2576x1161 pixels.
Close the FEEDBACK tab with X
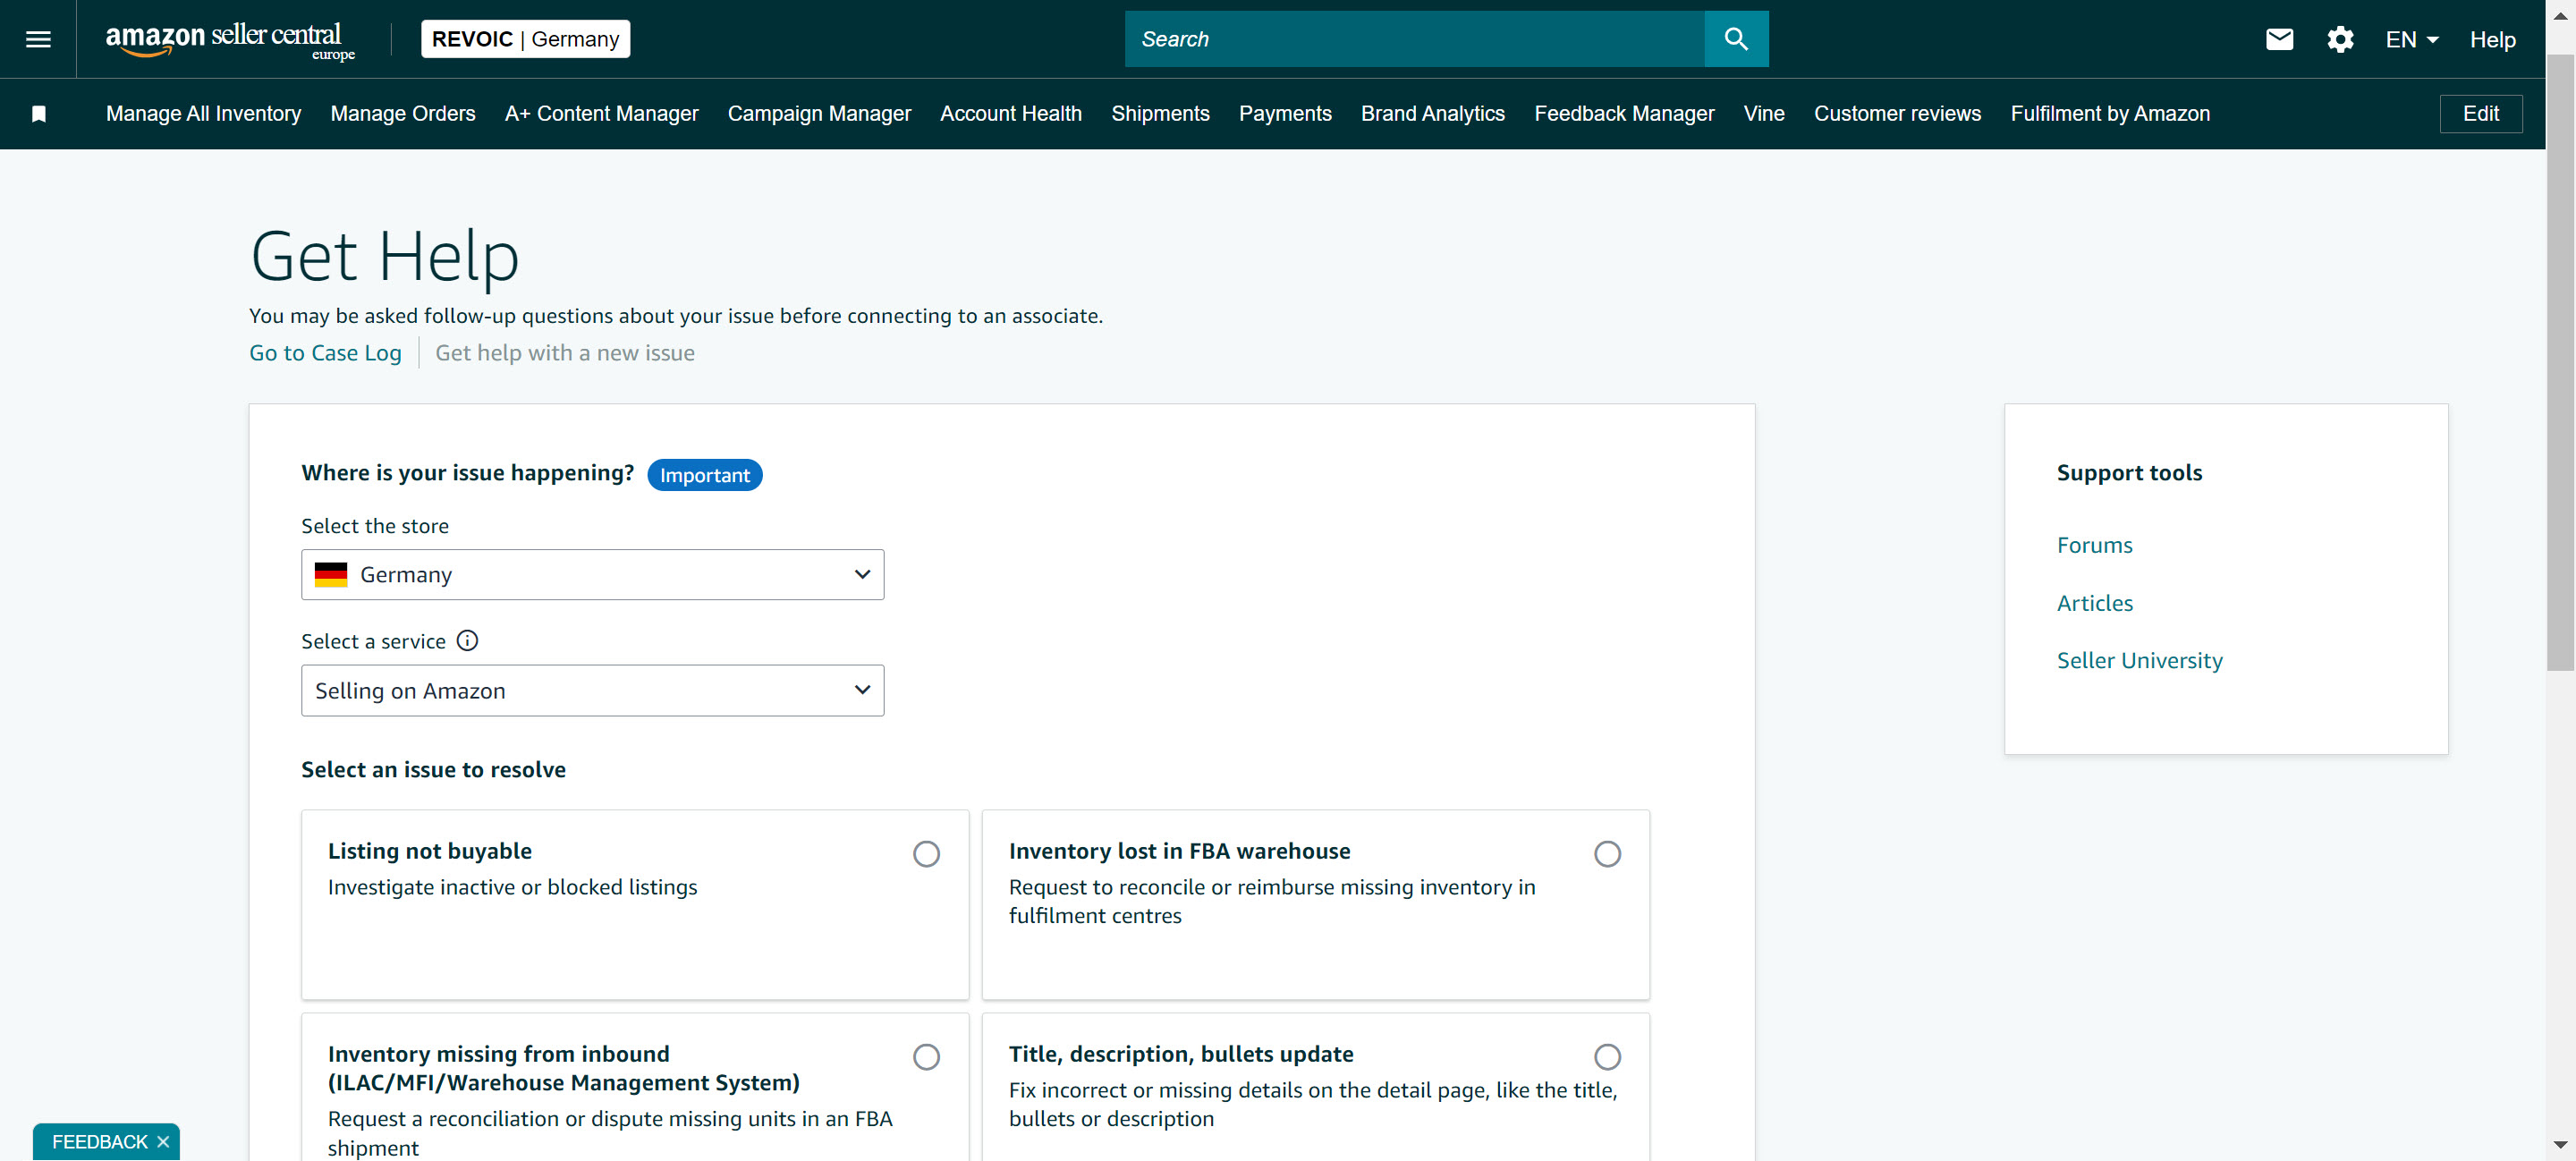pos(163,1141)
